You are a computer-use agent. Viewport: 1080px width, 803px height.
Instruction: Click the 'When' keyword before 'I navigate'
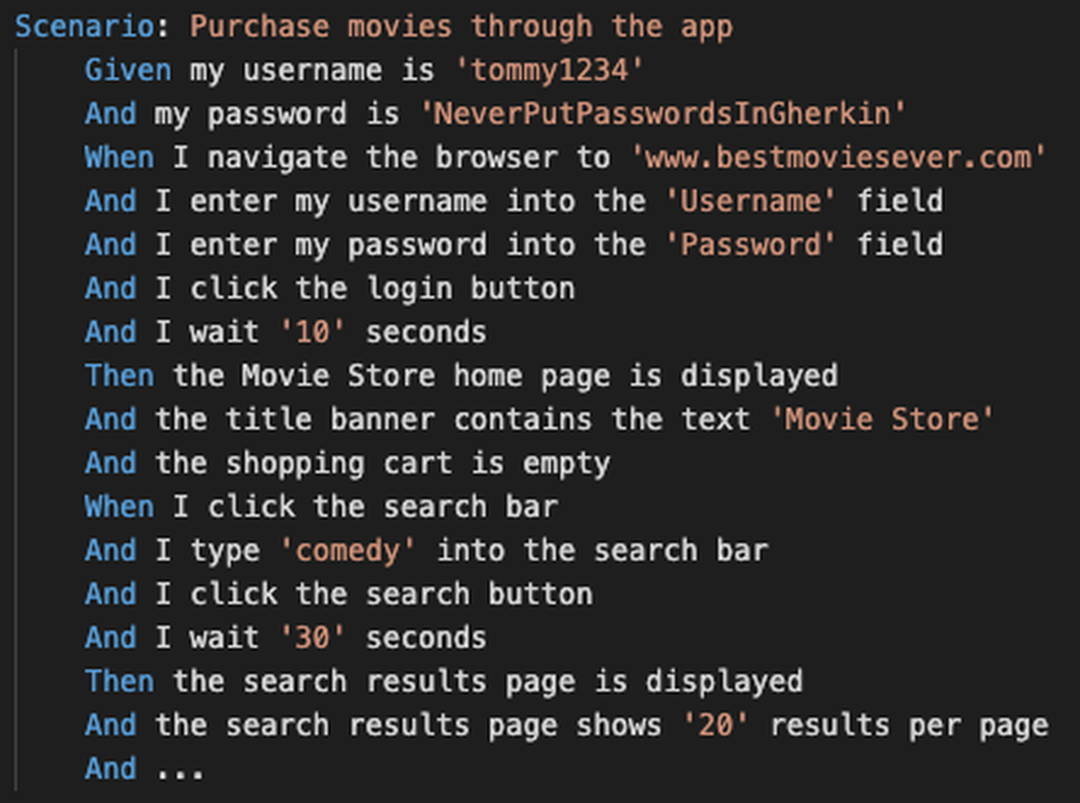(119, 157)
